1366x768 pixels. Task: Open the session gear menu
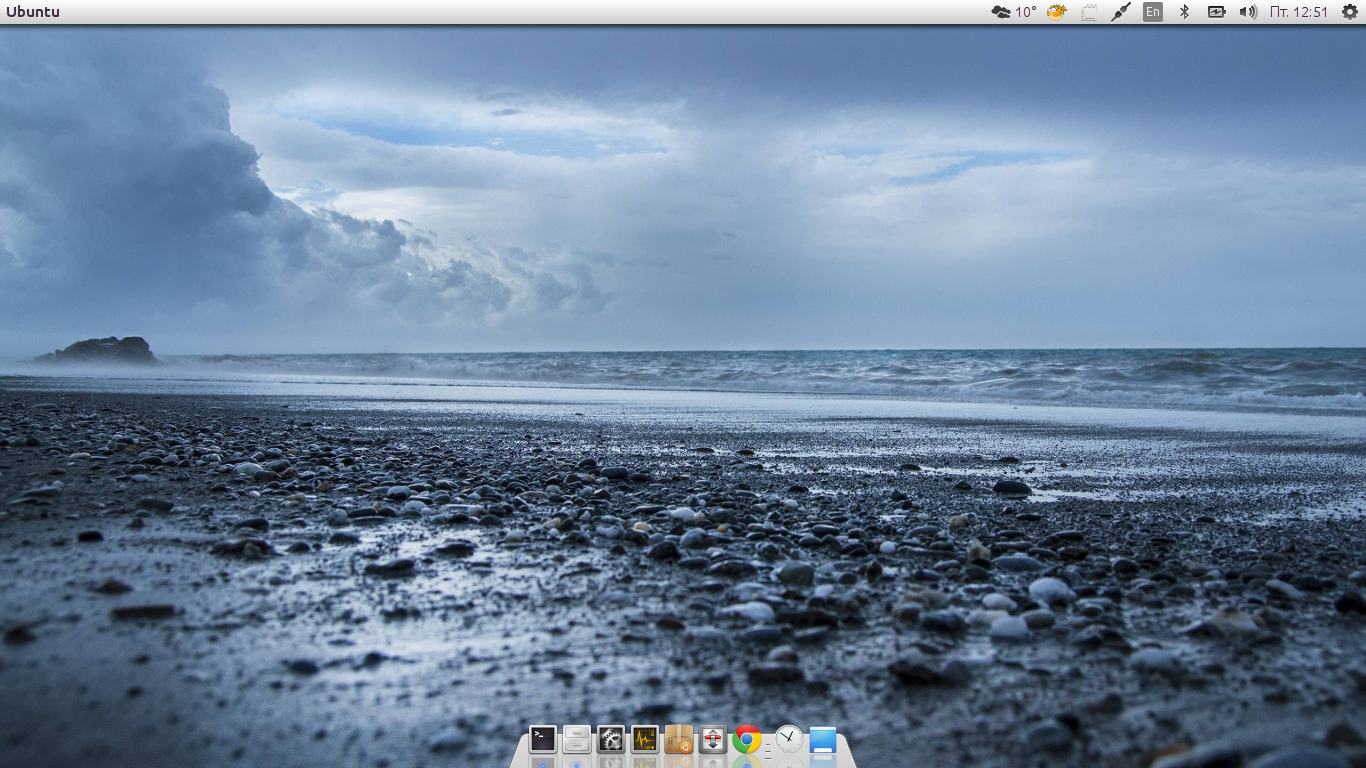coord(1350,12)
